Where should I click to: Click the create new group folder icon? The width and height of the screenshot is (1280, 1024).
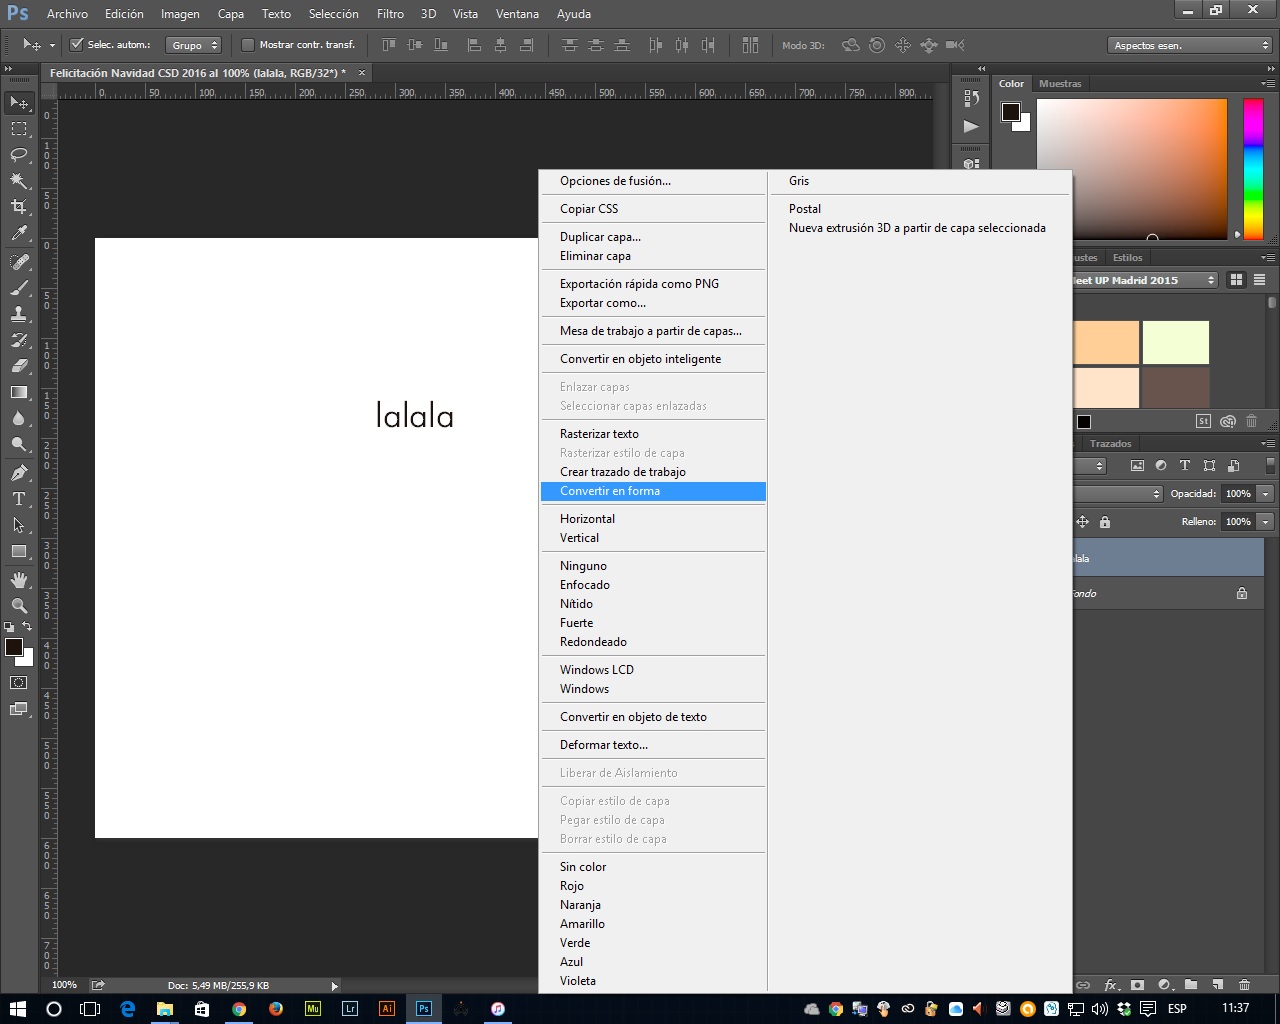pos(1191,985)
